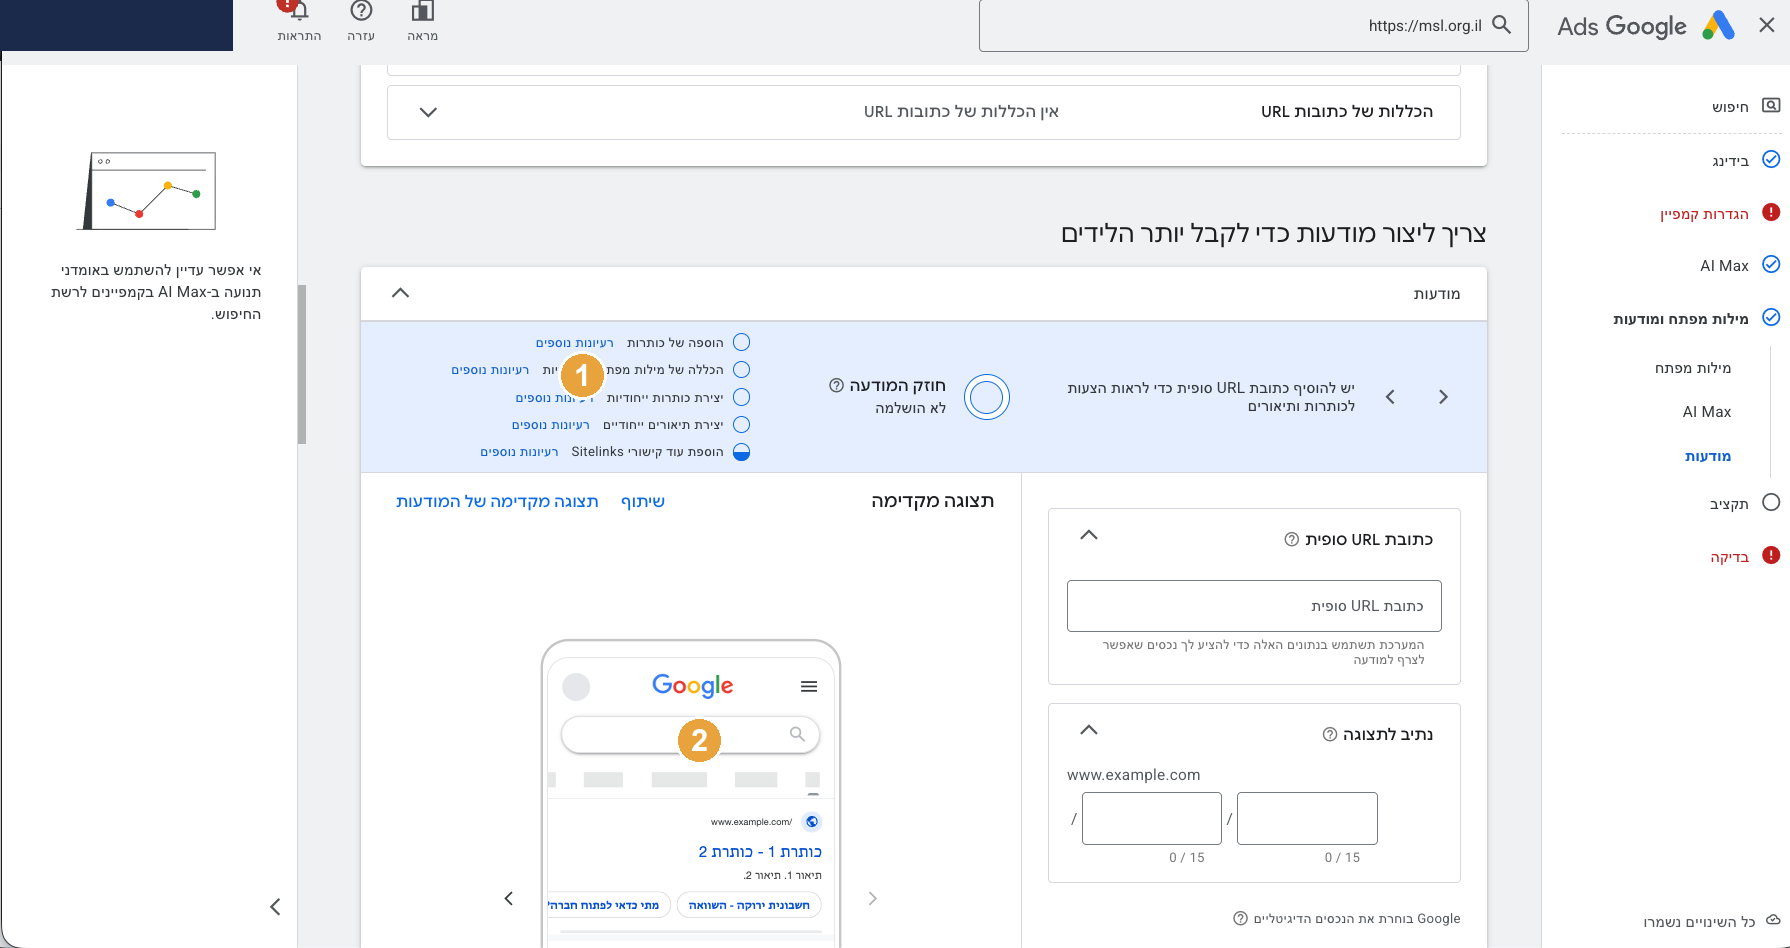This screenshot has width=1790, height=948.
Task: Click the חשבונית ירוקה - השוואה sitelink chip
Action: pos(749,905)
